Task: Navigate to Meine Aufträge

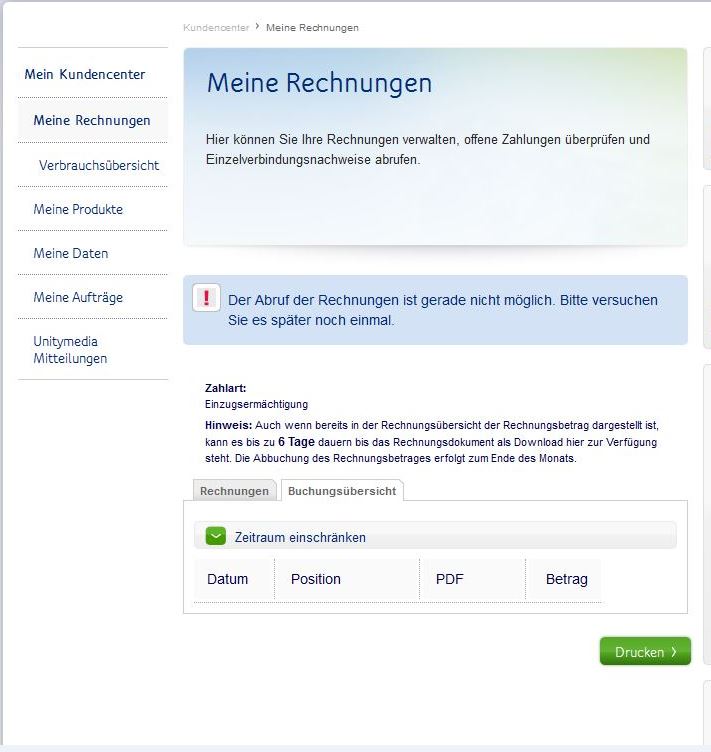Action: 78,297
